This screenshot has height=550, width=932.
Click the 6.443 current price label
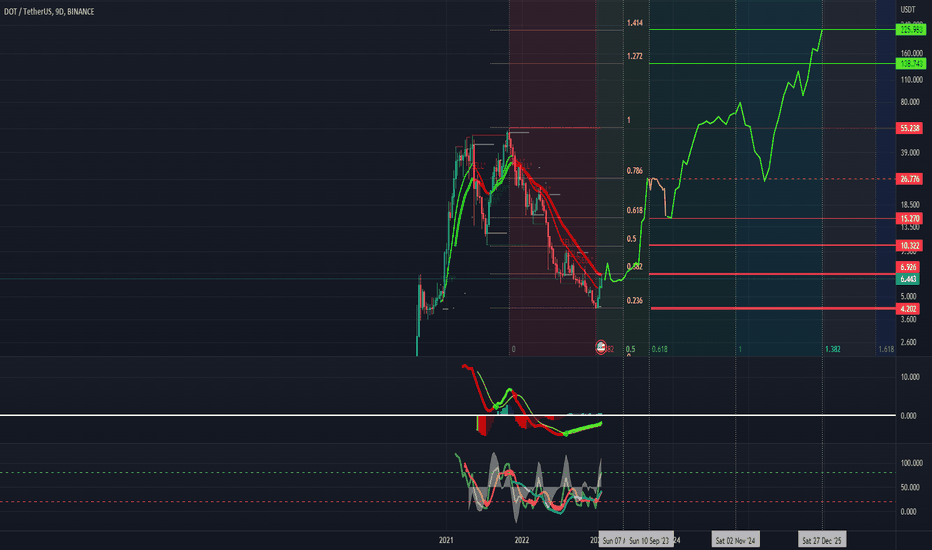click(908, 279)
